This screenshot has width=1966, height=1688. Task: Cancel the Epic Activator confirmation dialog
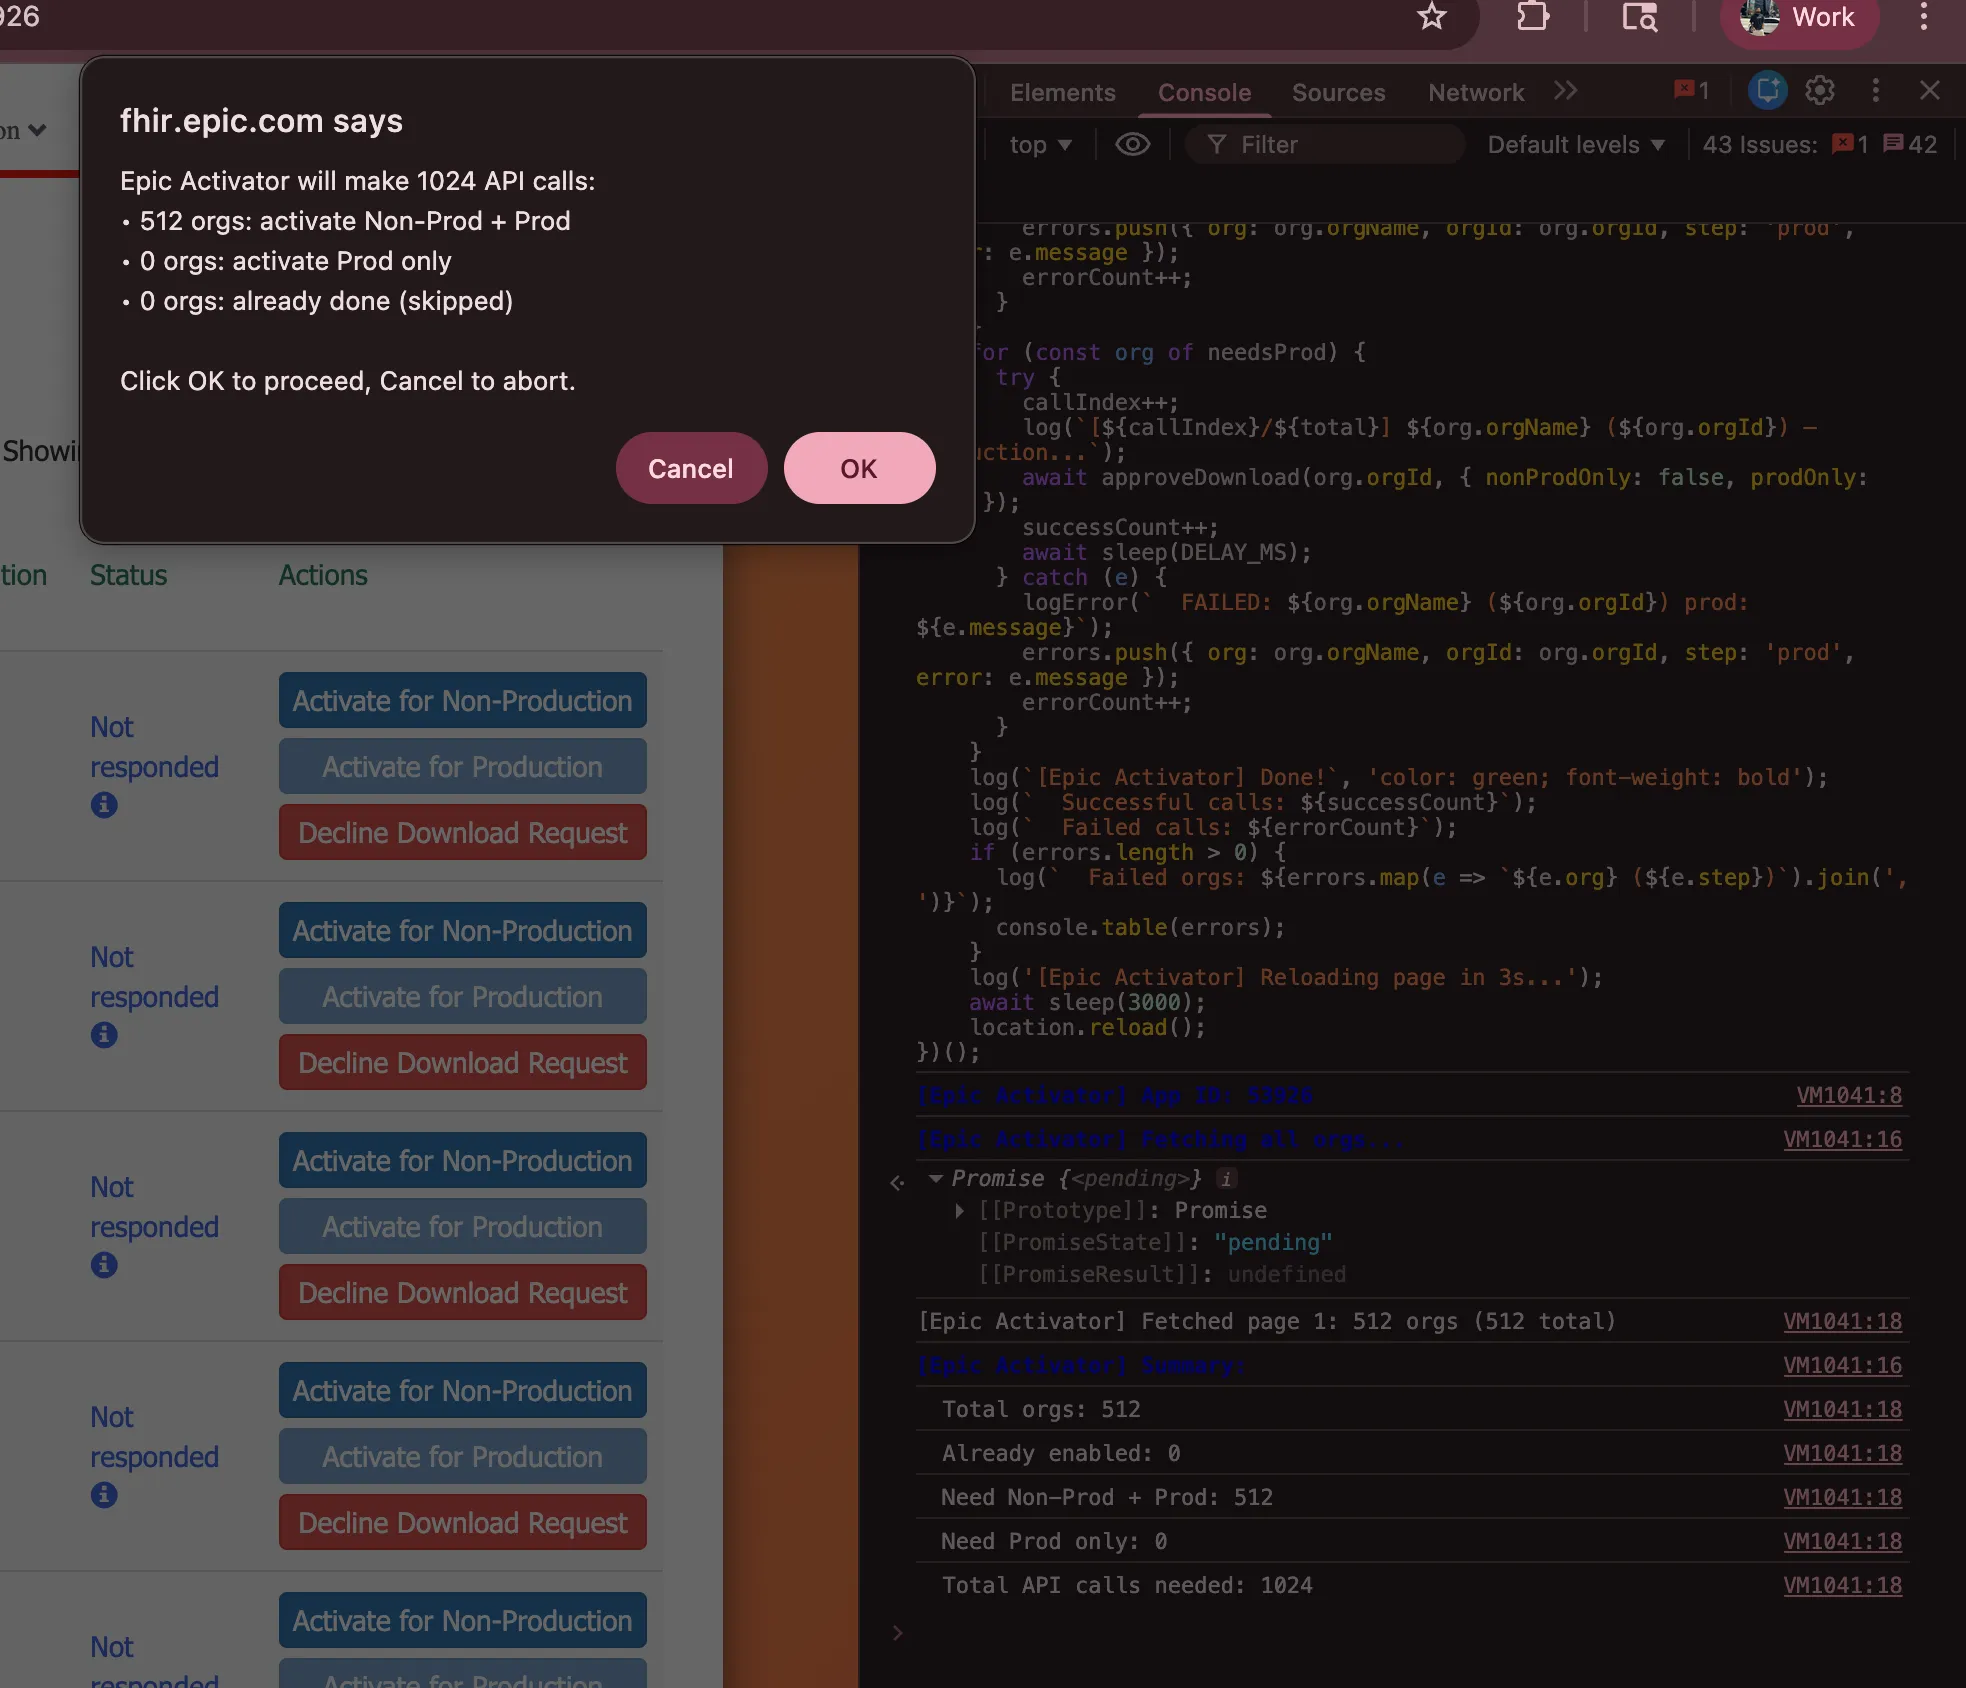click(691, 468)
